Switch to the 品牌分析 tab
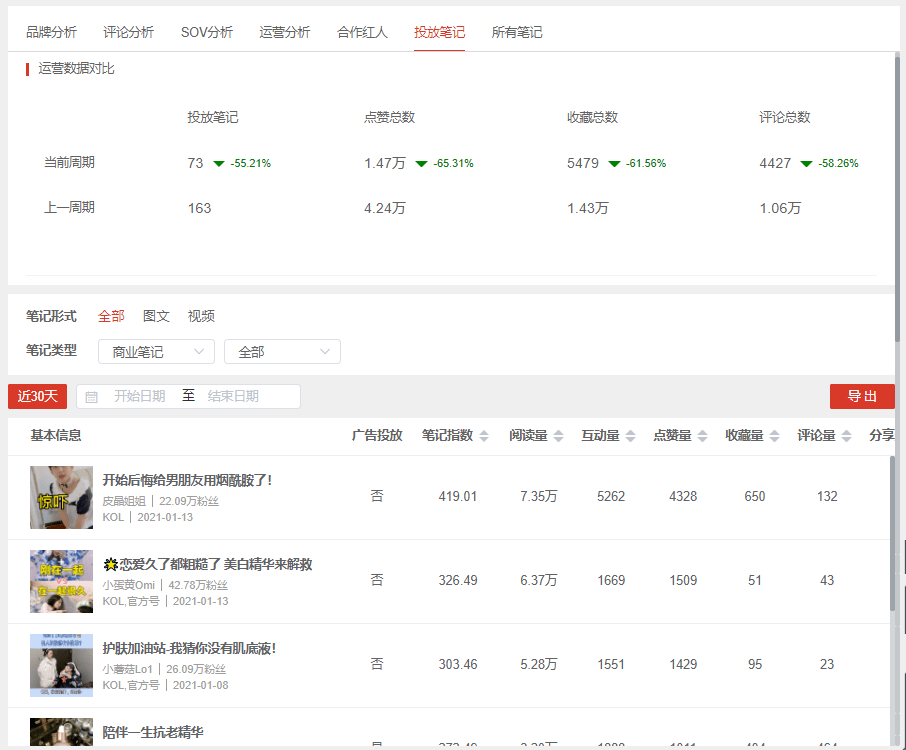906x750 pixels. pyautogui.click(x=51, y=32)
